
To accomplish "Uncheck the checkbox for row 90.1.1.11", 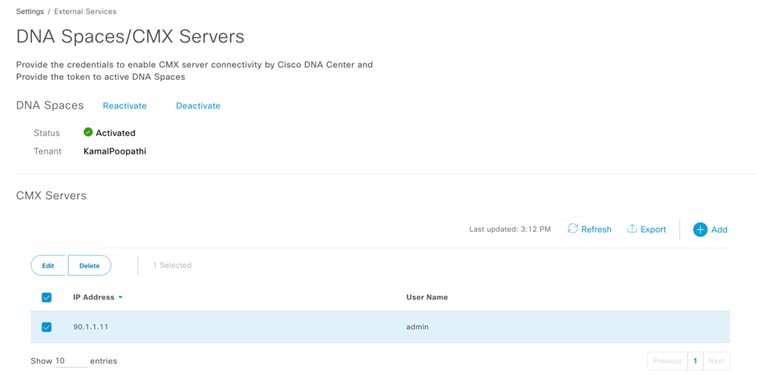I will pos(46,327).
